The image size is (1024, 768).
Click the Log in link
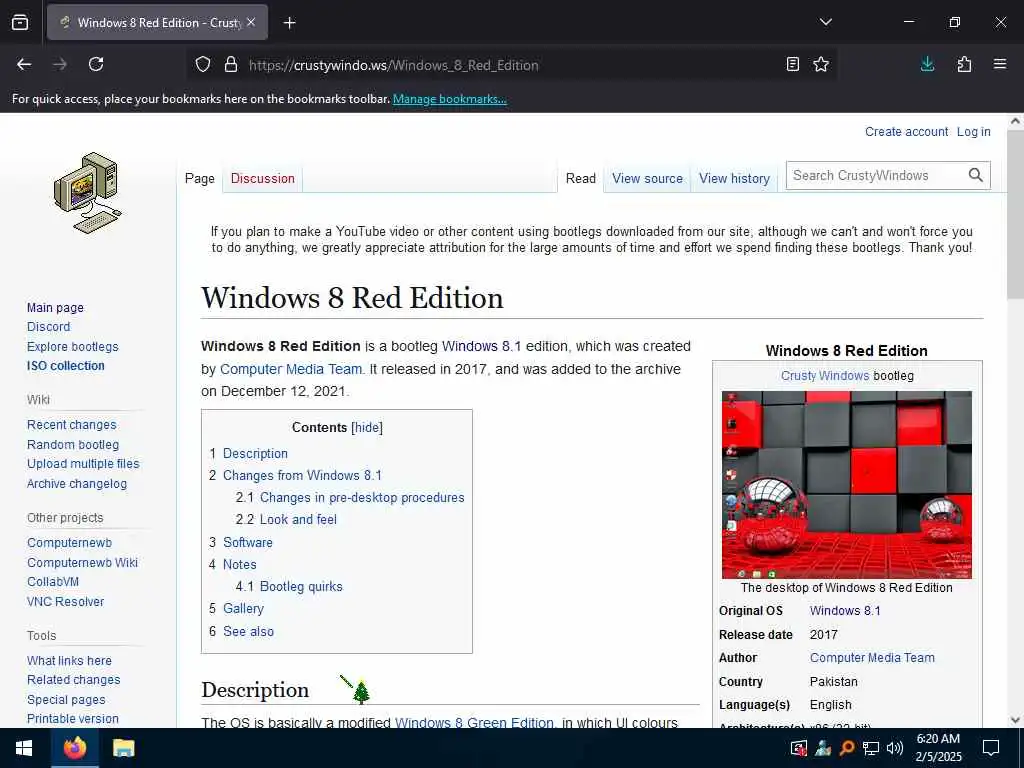pos(974,131)
